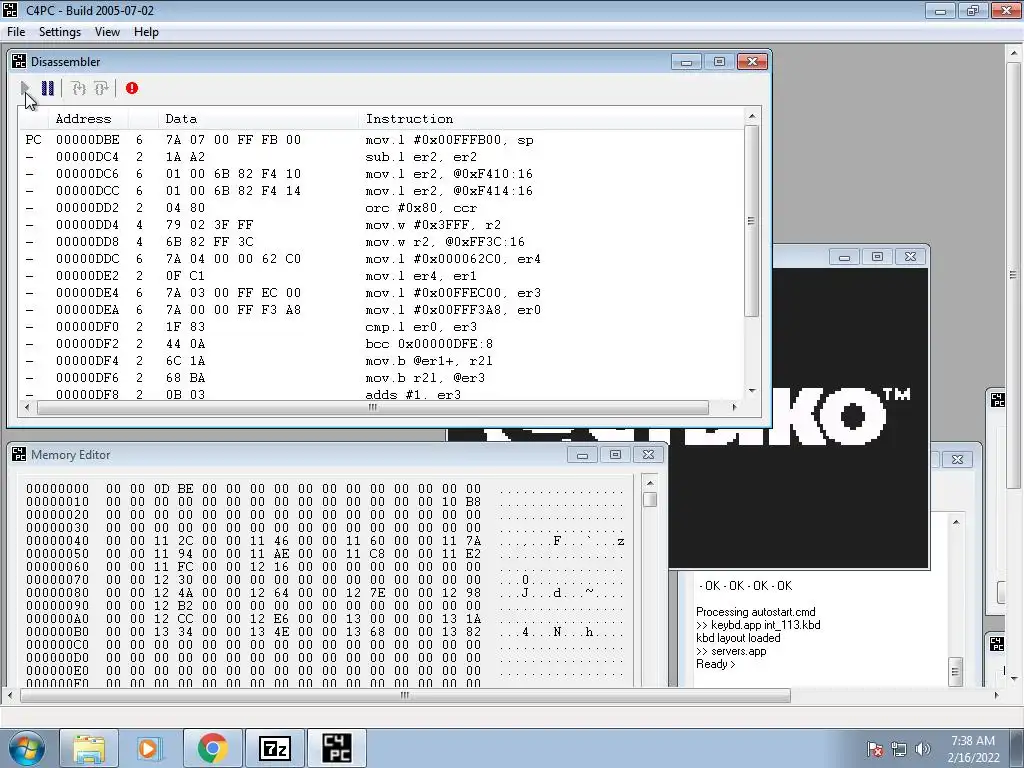The width and height of the screenshot is (1024, 768).
Task: Close the Memory Editor window
Action: click(x=648, y=455)
